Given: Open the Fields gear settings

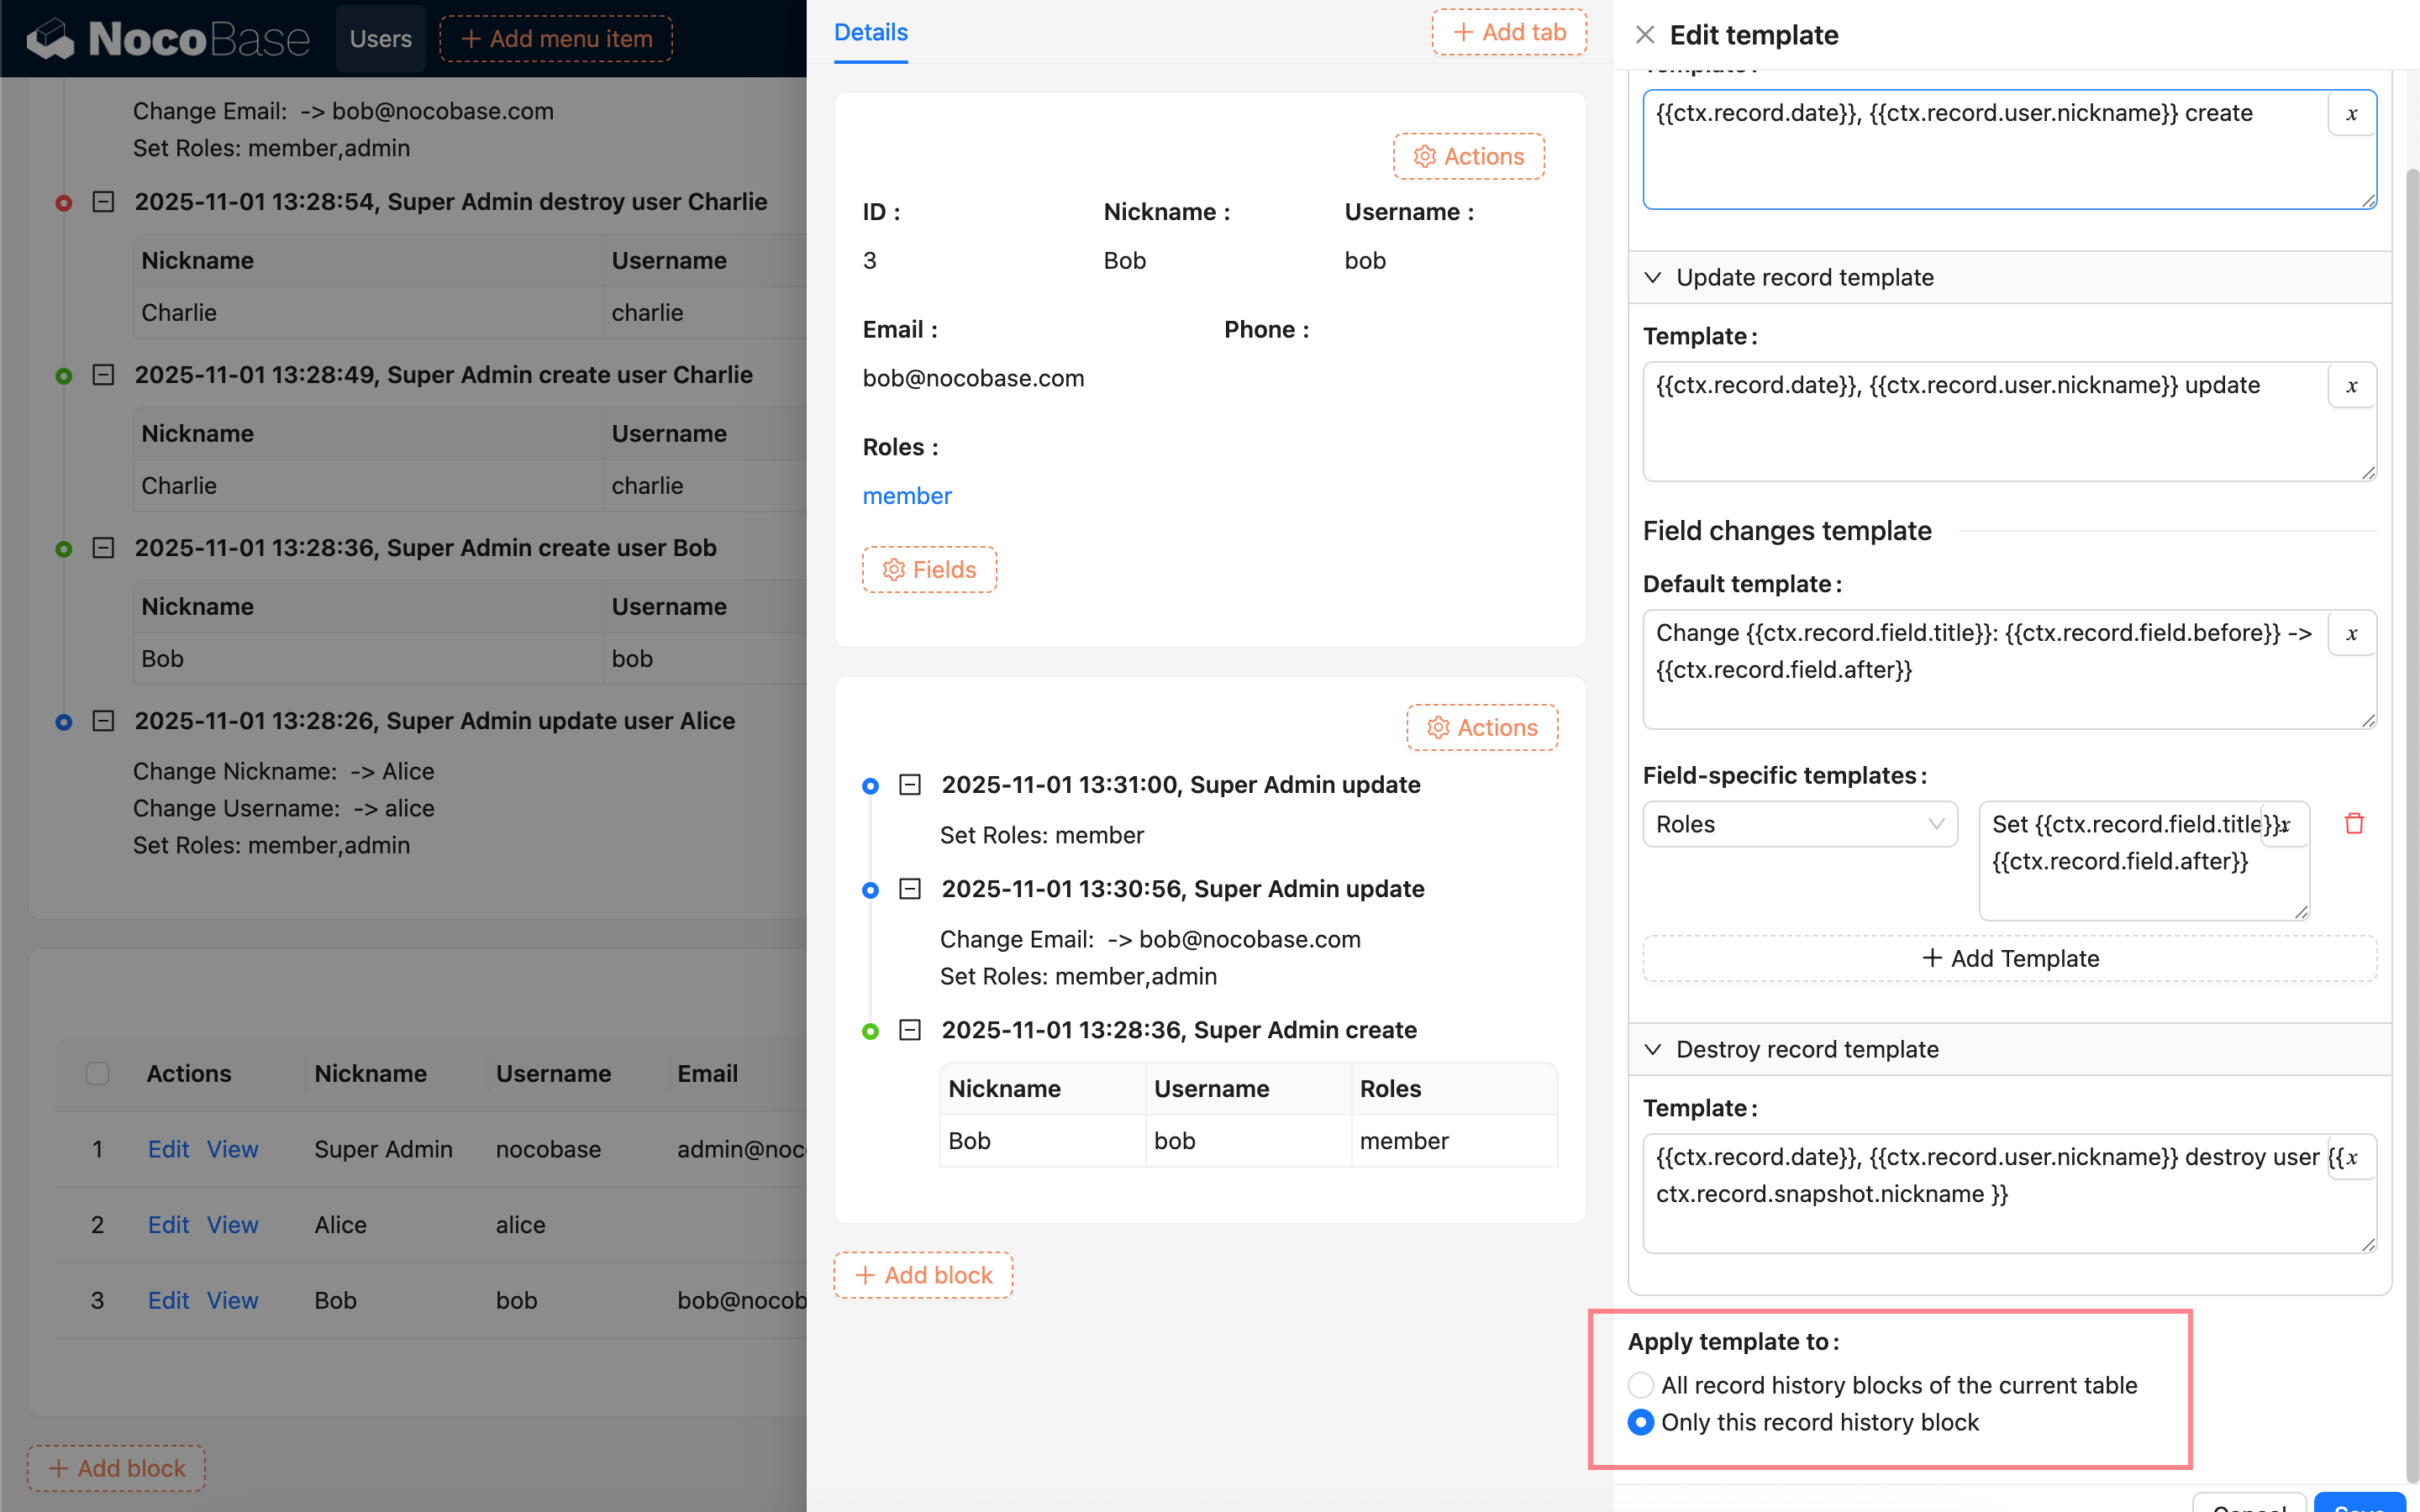Looking at the screenshot, I should click(929, 570).
